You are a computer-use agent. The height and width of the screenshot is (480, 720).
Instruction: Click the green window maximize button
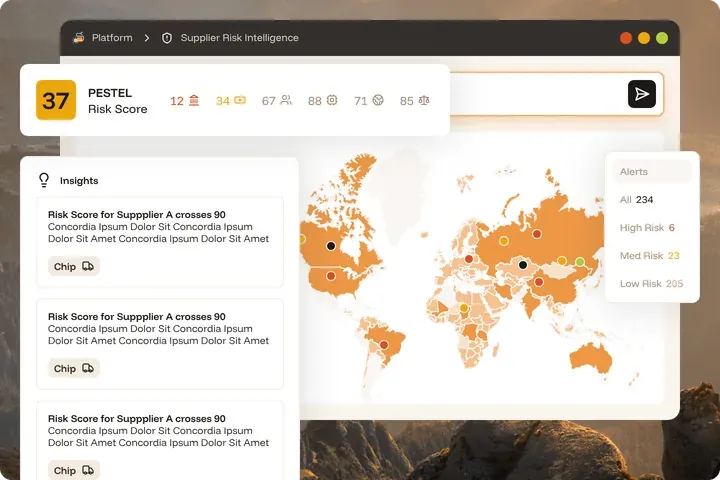coord(662,38)
